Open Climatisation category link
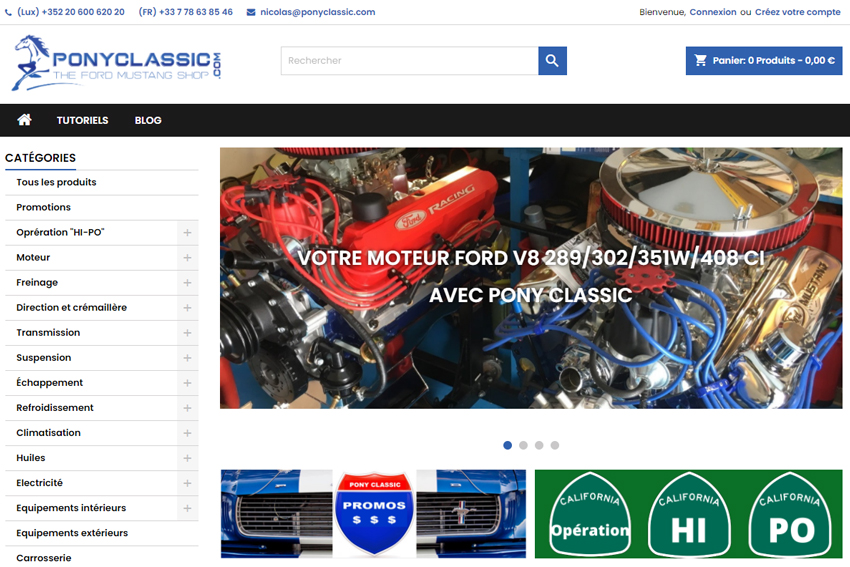 48,433
